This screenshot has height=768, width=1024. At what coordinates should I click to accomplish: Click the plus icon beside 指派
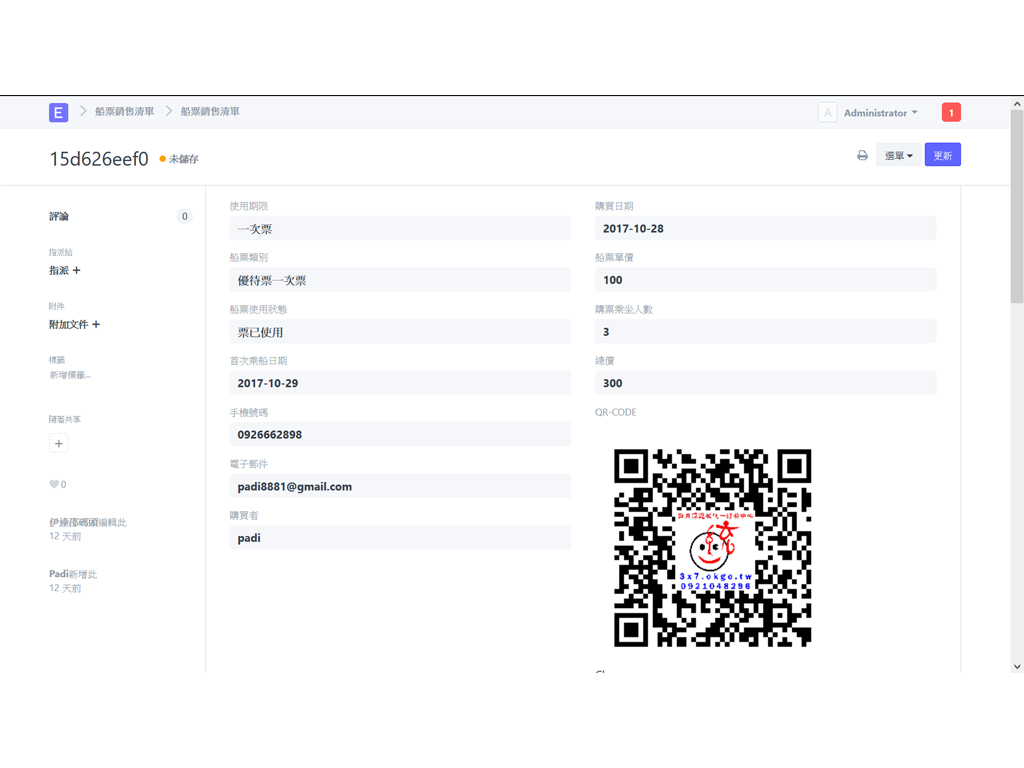pyautogui.click(x=77, y=271)
